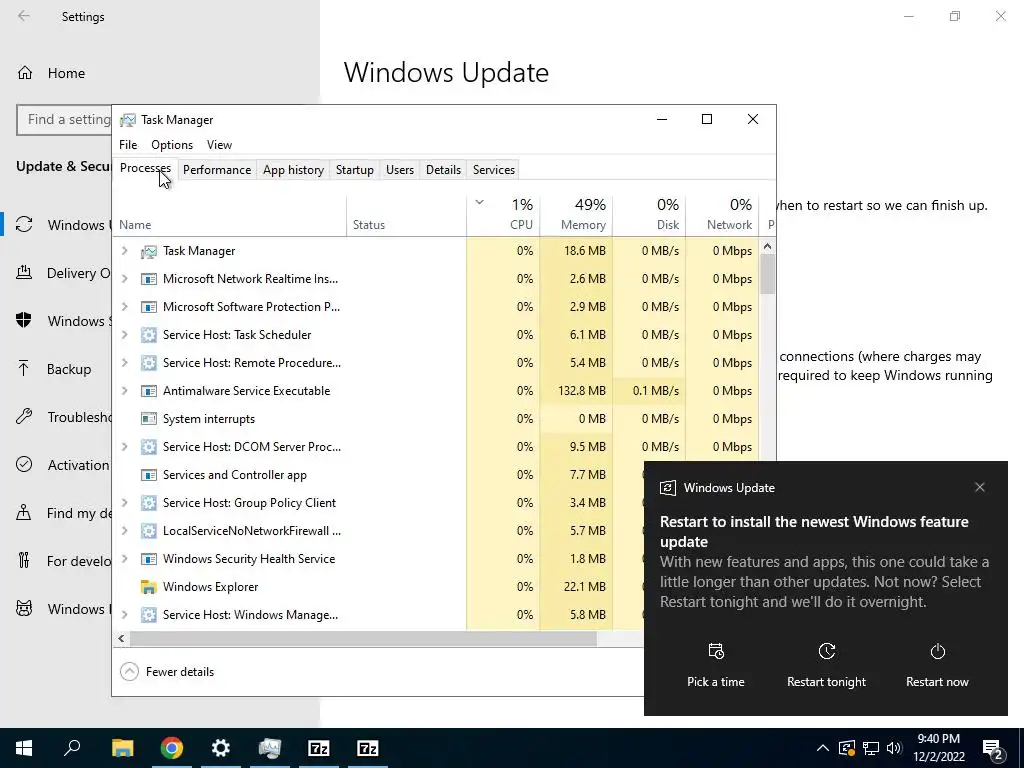Click Restart now button label

click(937, 682)
